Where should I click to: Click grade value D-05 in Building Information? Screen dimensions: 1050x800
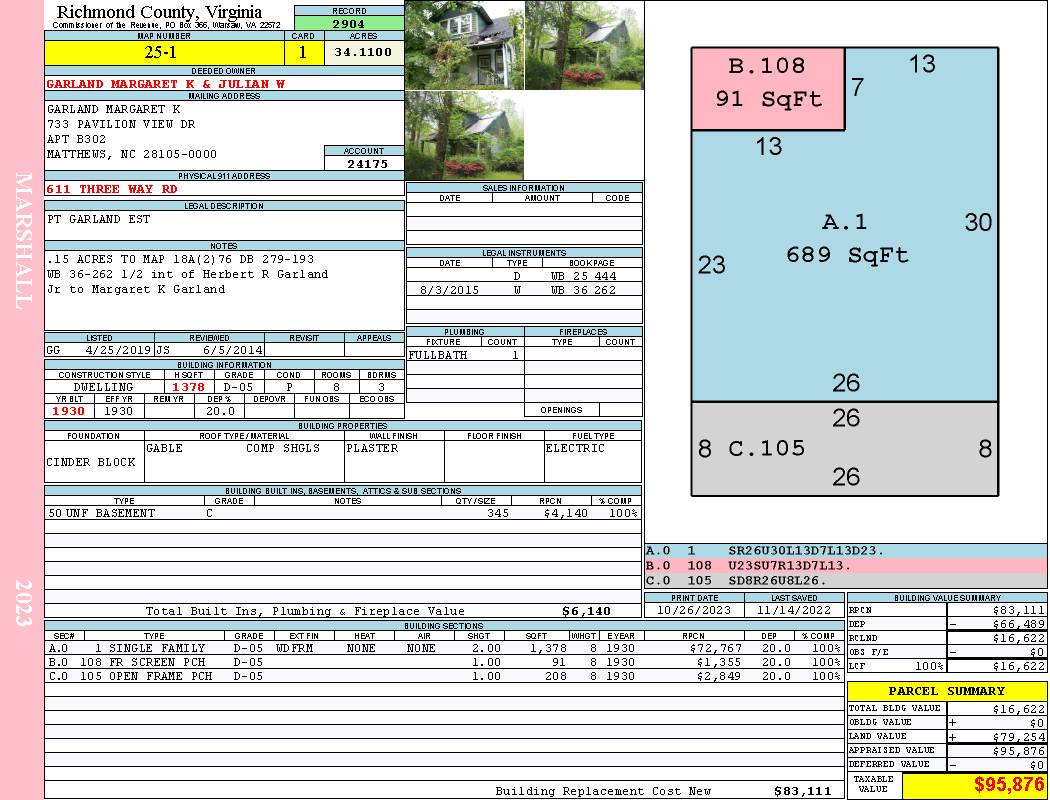[238, 387]
